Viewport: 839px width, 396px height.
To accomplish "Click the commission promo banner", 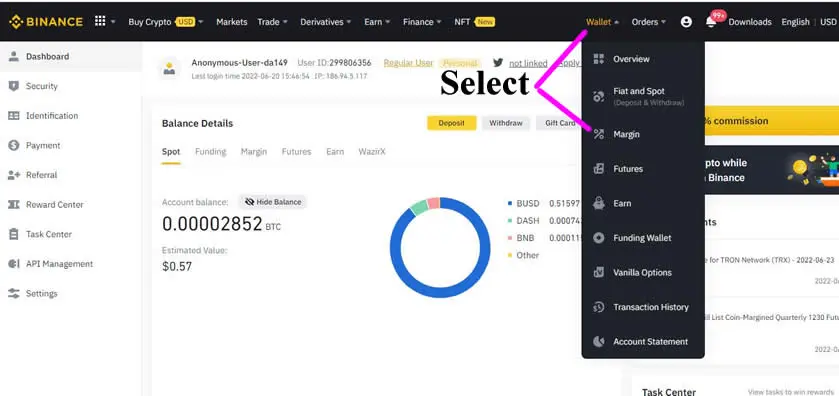I will click(772, 121).
